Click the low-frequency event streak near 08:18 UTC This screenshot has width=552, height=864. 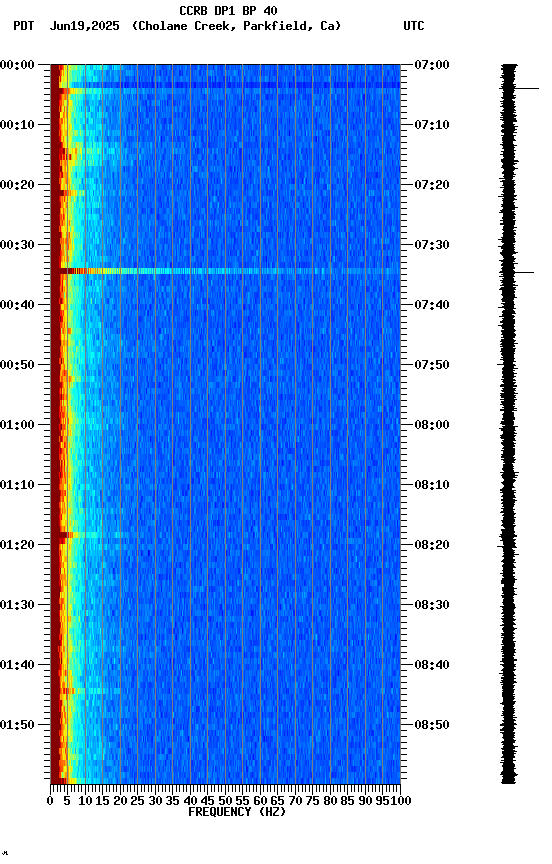pos(91,535)
